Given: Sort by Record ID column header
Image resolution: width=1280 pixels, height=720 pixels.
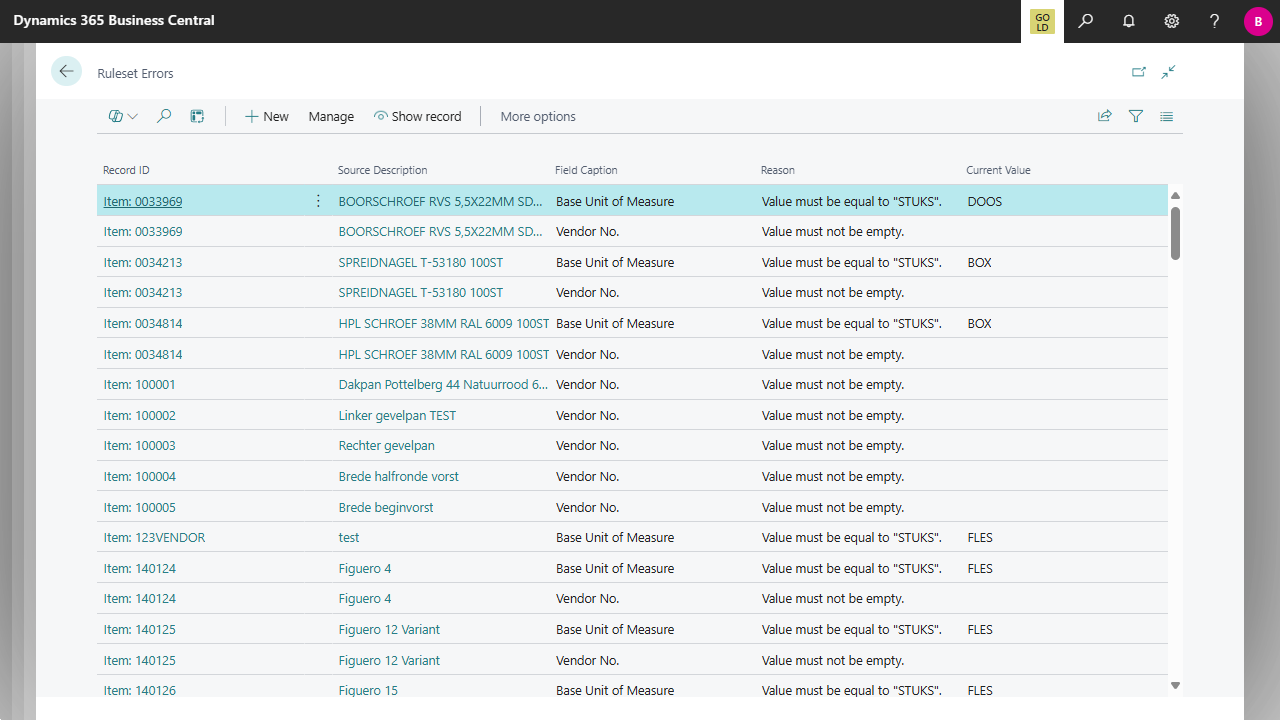Looking at the screenshot, I should pyautogui.click(x=126, y=170).
